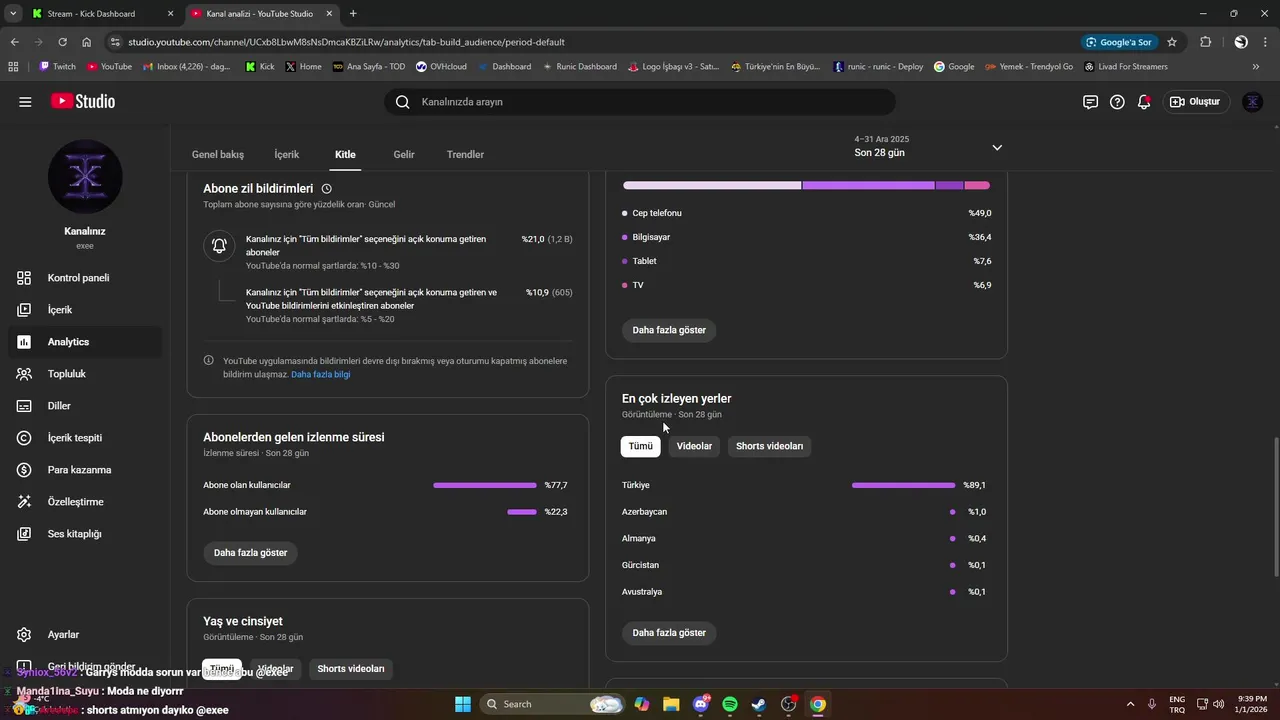This screenshot has width=1280, height=720.
Task: Open Topluluk in the sidebar
Action: pos(85,374)
